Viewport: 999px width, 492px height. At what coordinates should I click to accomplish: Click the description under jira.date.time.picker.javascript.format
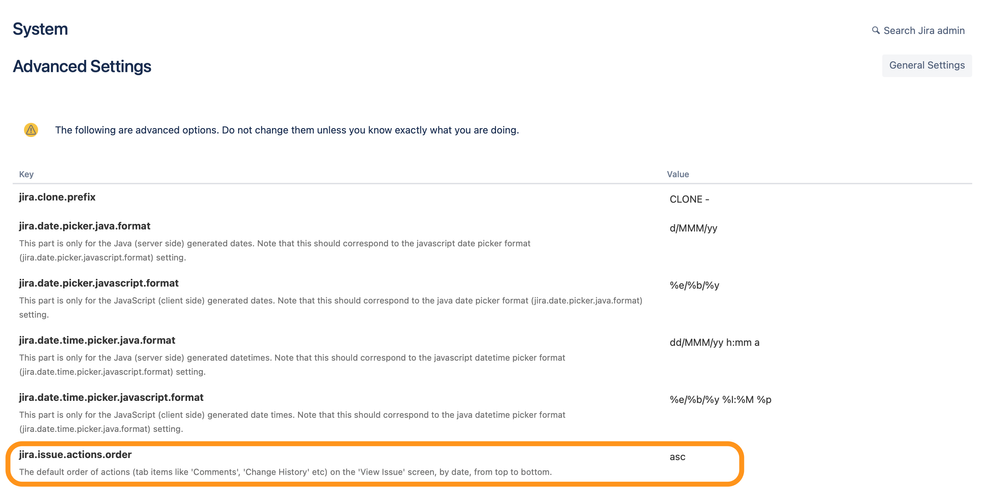point(292,422)
